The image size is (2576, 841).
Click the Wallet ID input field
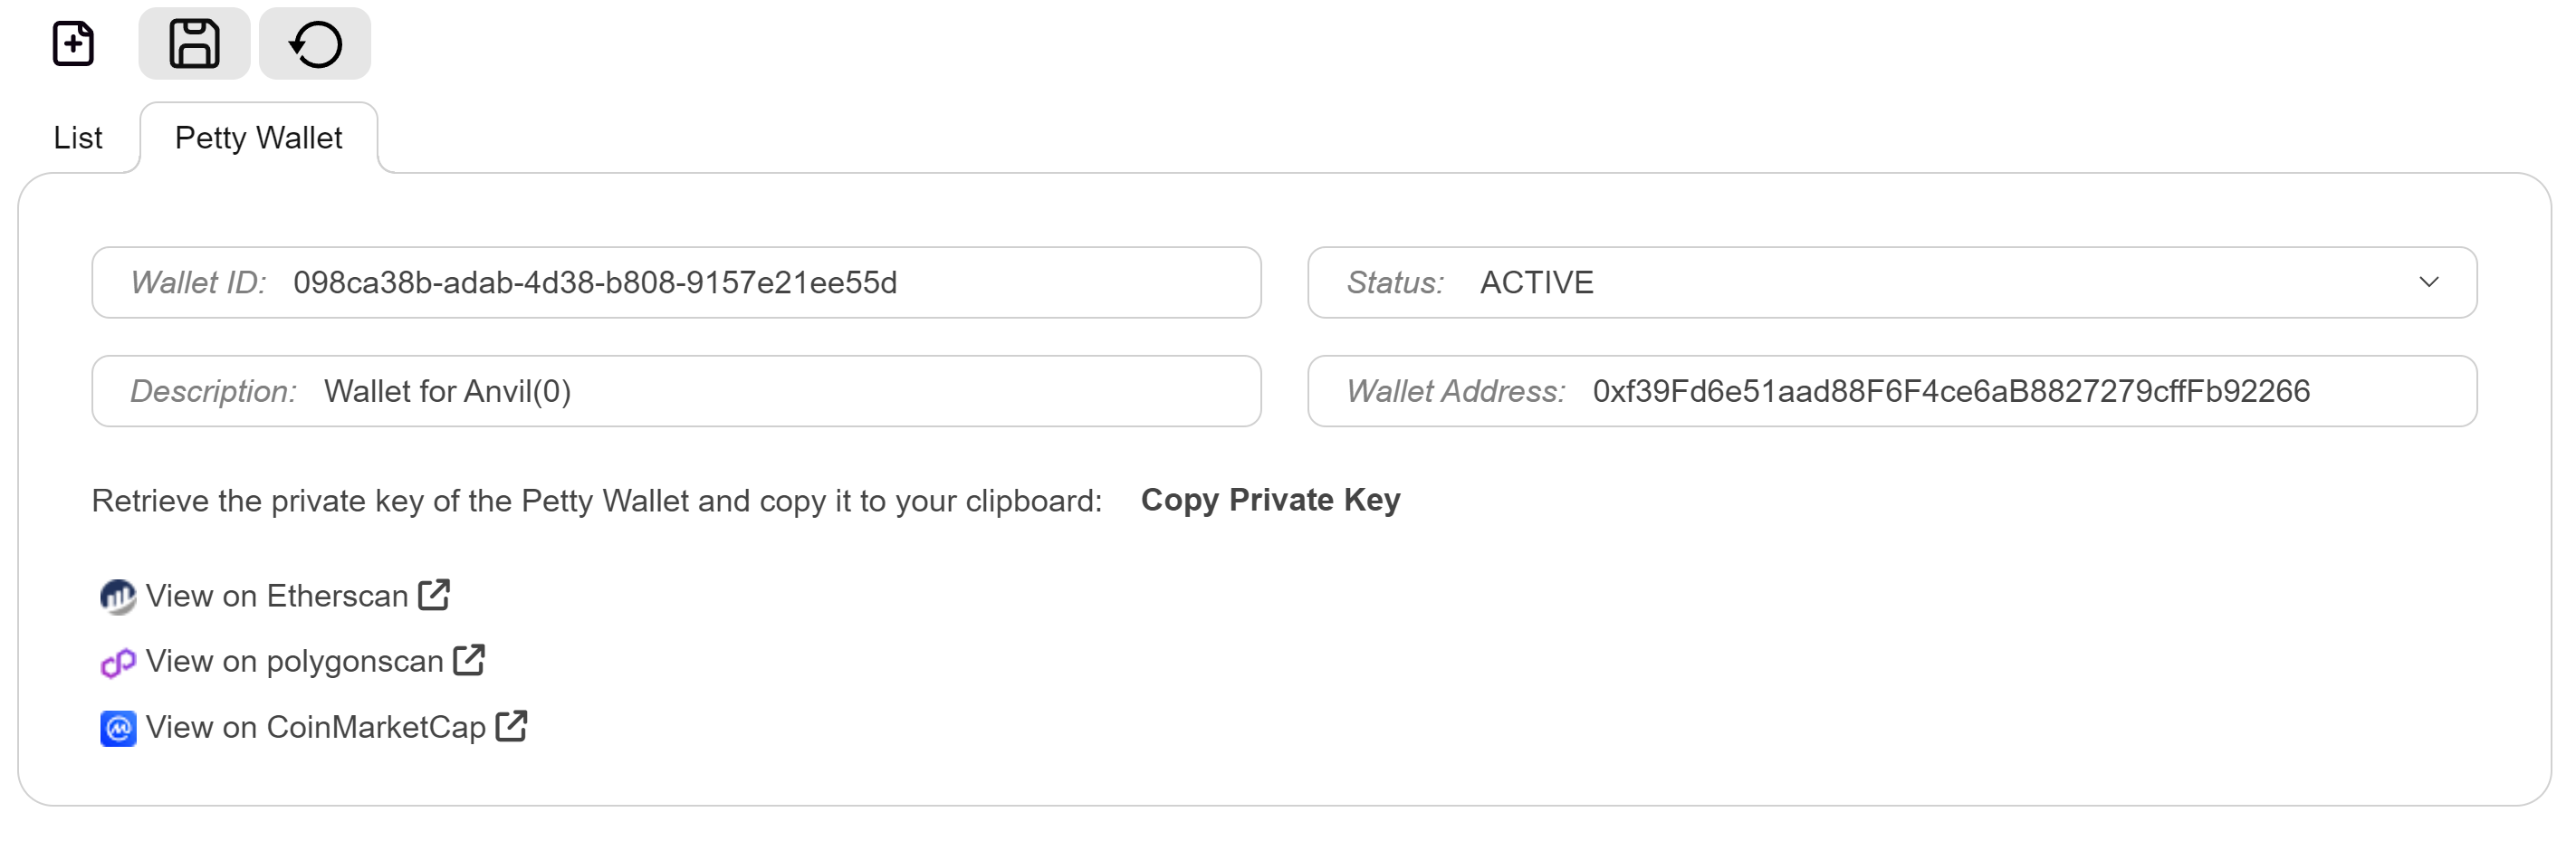point(700,283)
